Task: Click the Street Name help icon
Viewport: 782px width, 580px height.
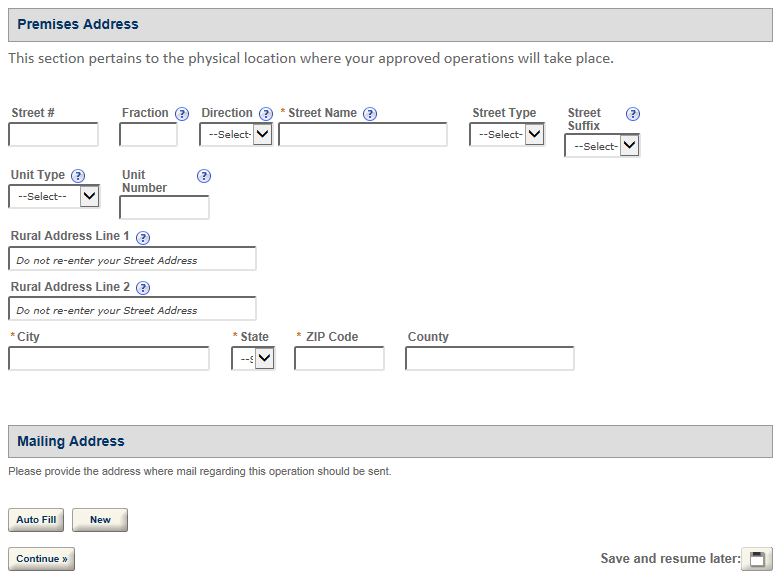Action: (x=370, y=114)
